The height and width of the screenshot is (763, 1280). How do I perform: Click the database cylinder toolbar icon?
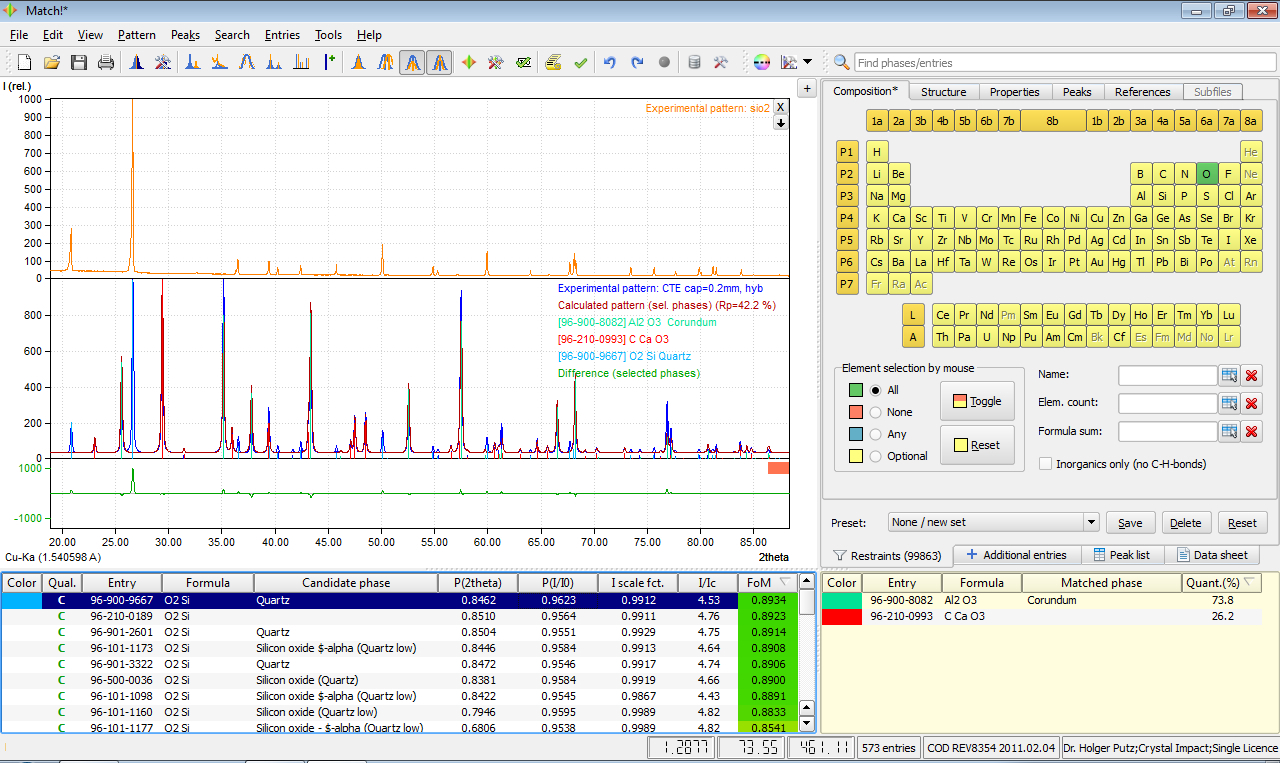(694, 63)
